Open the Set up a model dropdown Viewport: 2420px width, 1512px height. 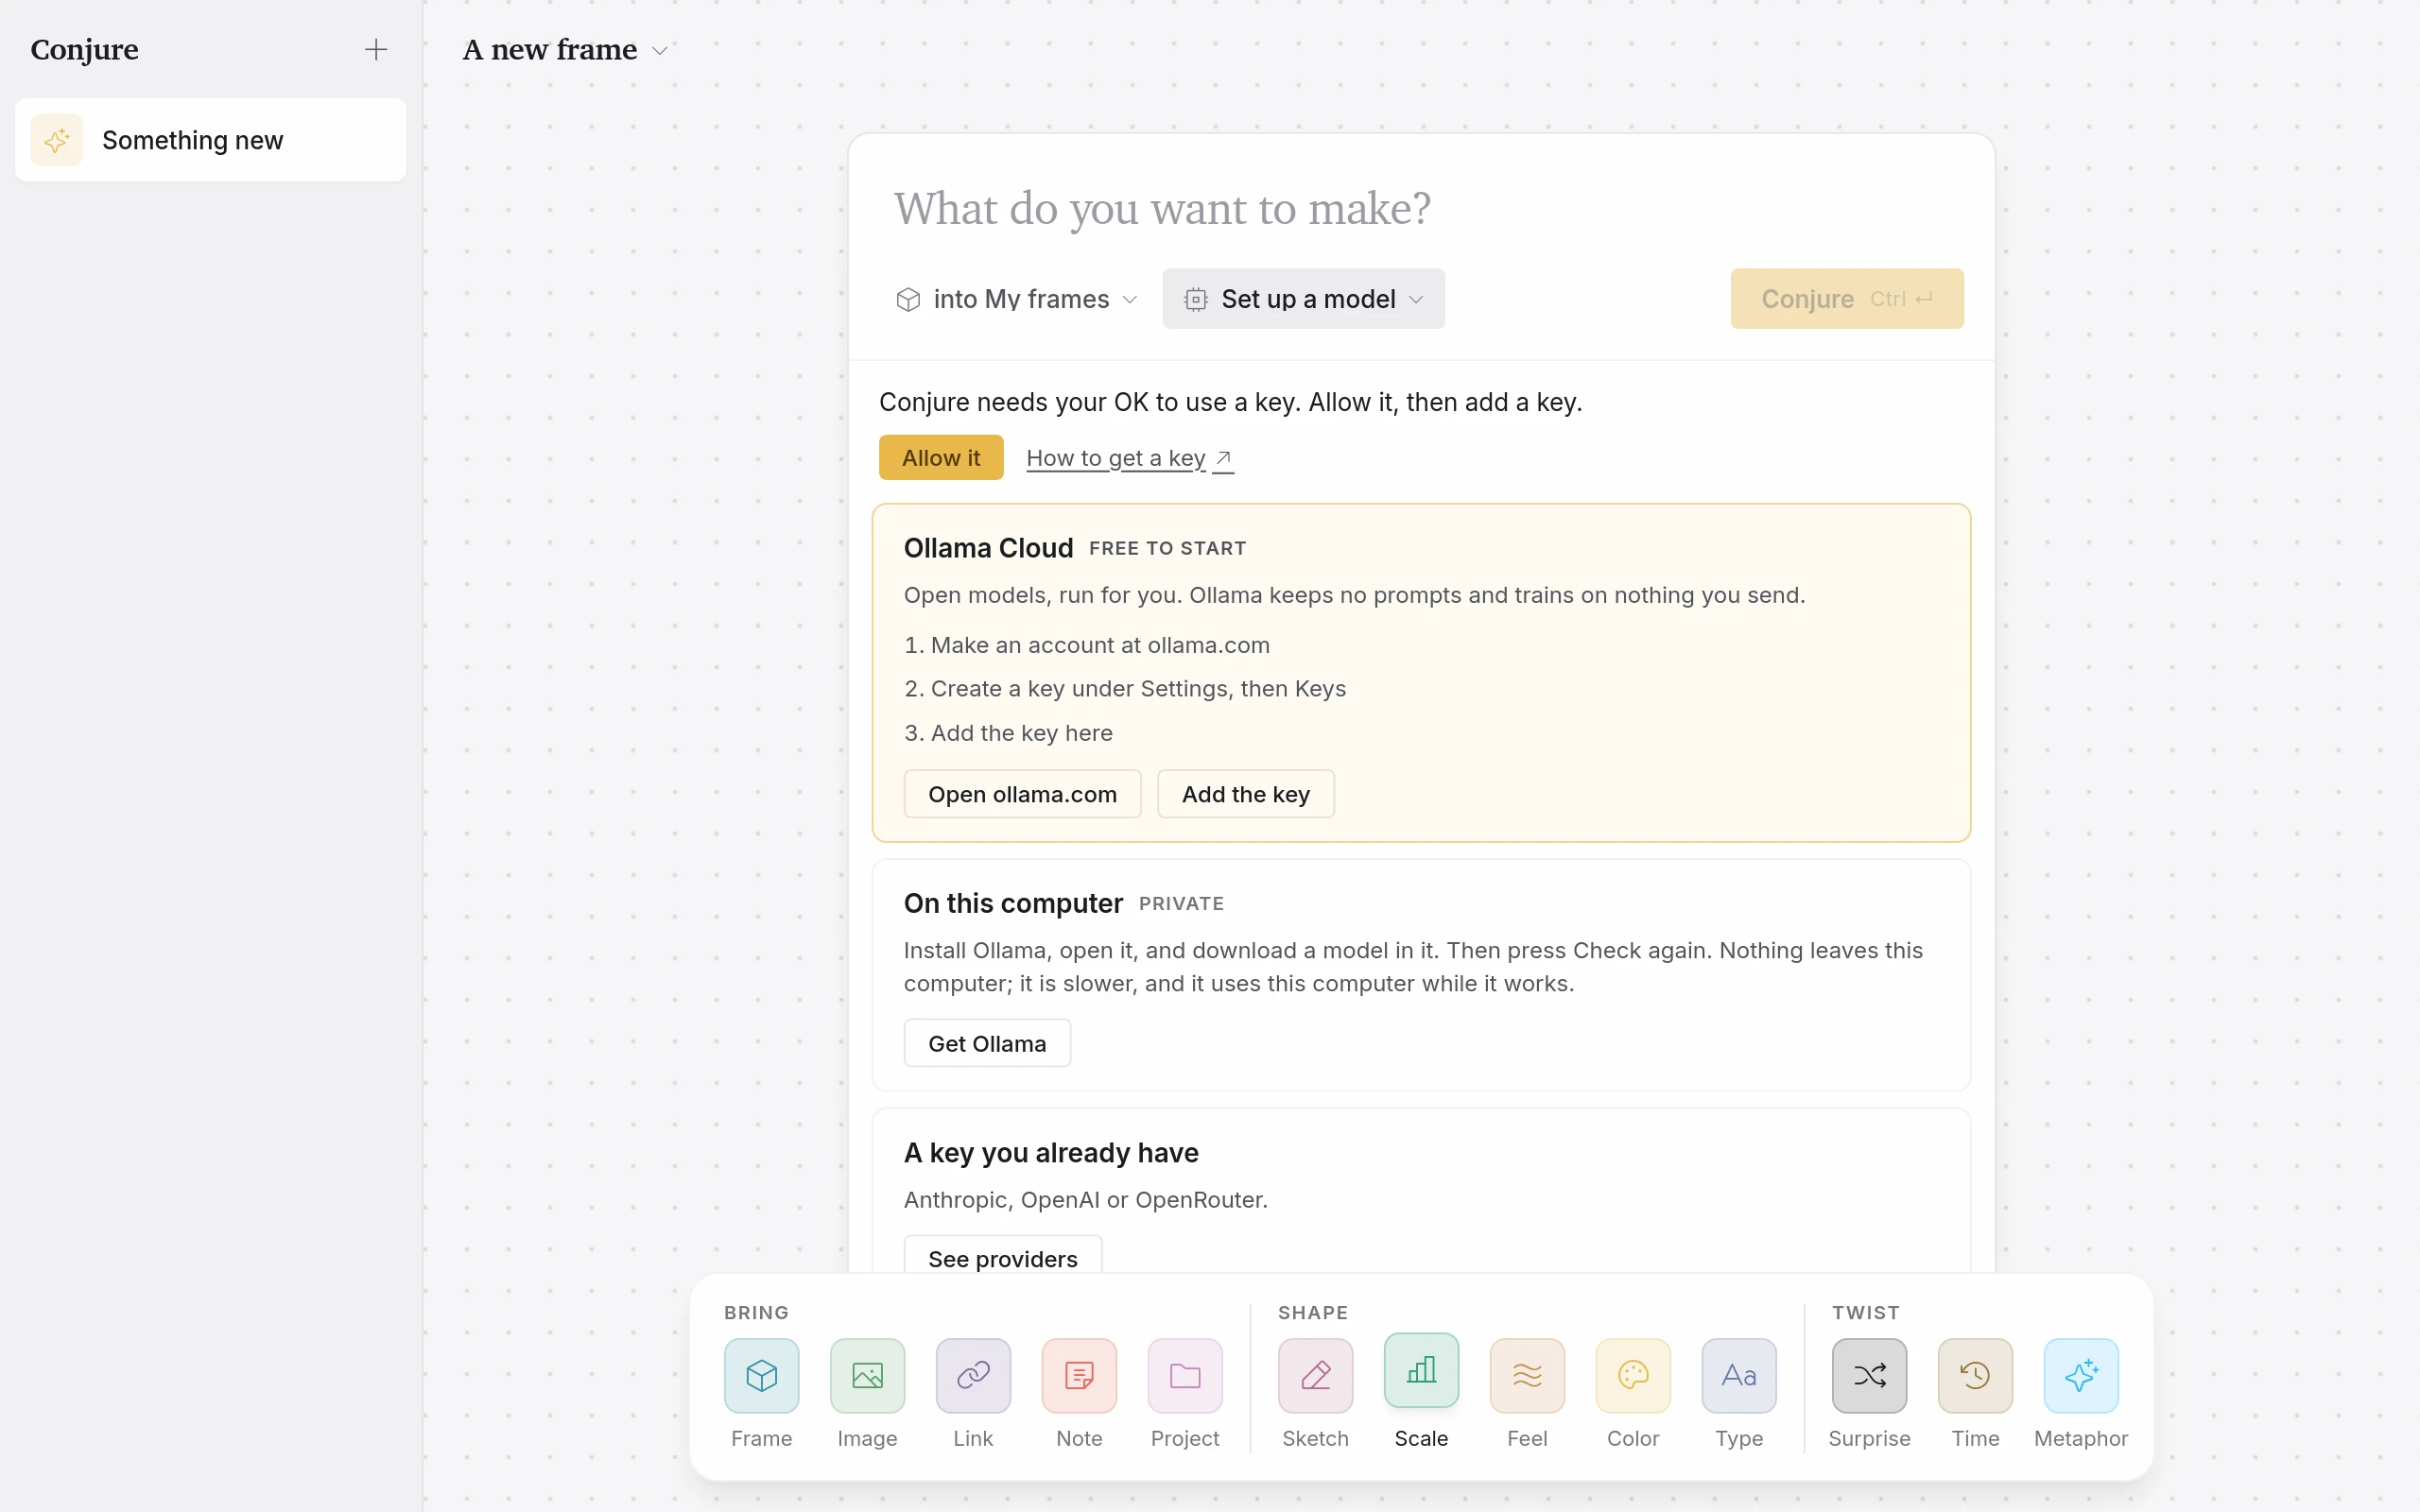[1303, 299]
